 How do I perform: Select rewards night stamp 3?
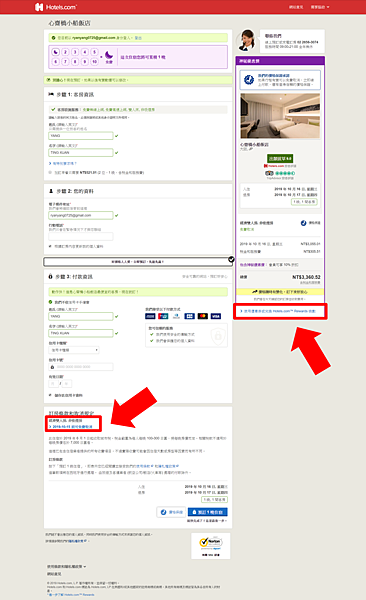[75, 52]
